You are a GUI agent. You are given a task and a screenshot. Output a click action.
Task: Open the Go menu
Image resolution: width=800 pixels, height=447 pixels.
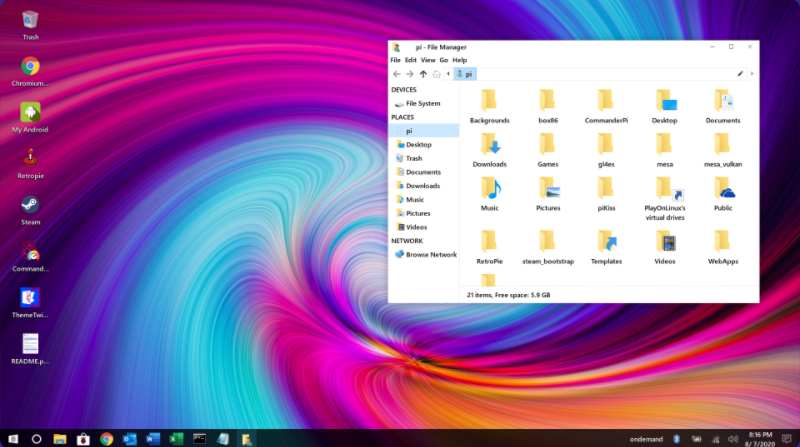tap(443, 60)
